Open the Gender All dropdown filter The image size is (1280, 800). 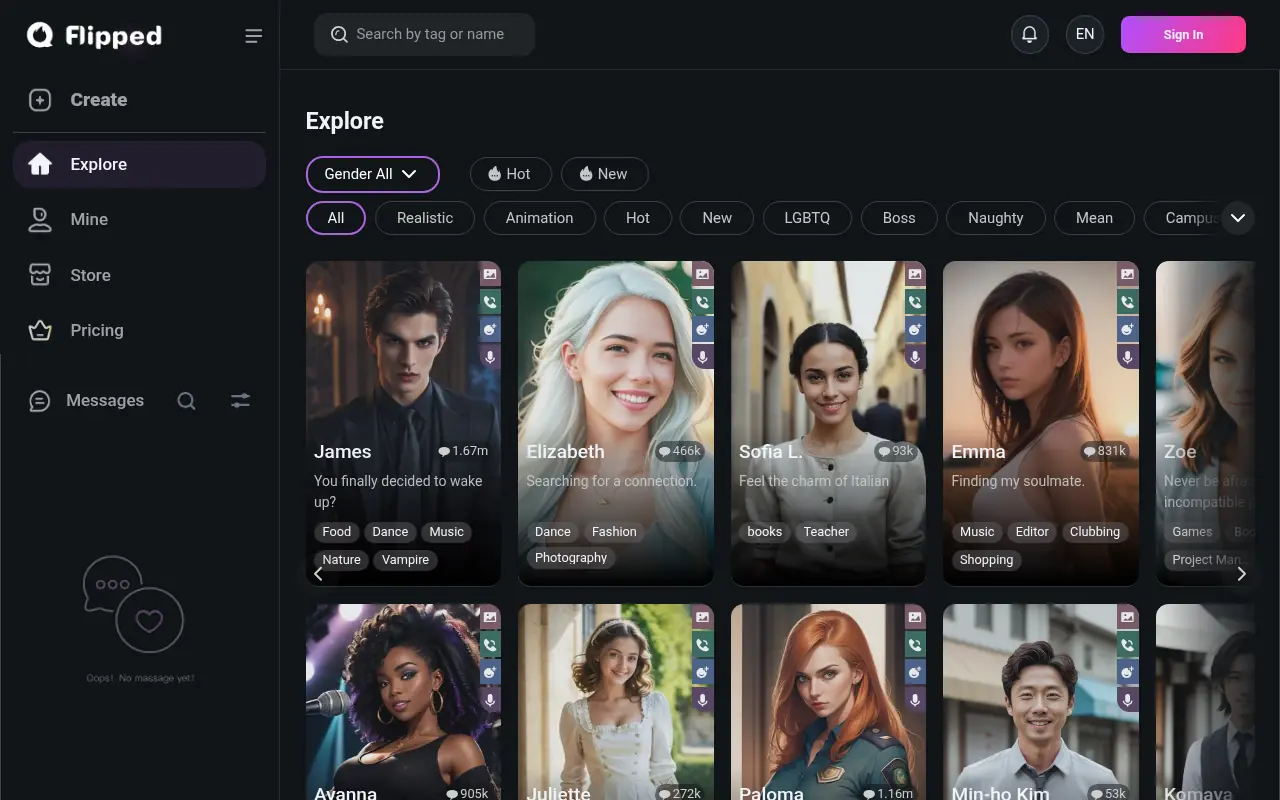click(372, 174)
